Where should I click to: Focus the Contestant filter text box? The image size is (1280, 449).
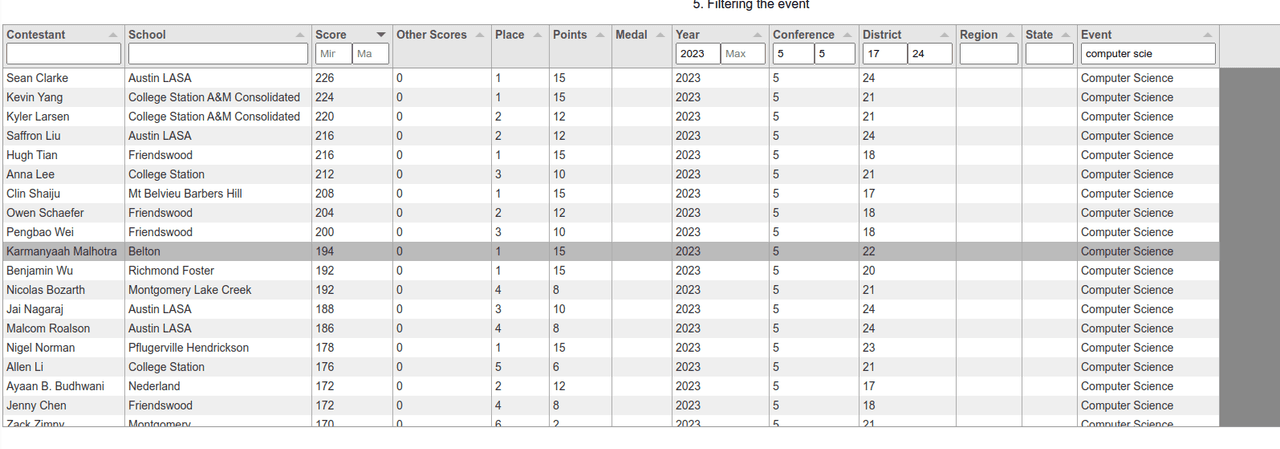tap(63, 54)
